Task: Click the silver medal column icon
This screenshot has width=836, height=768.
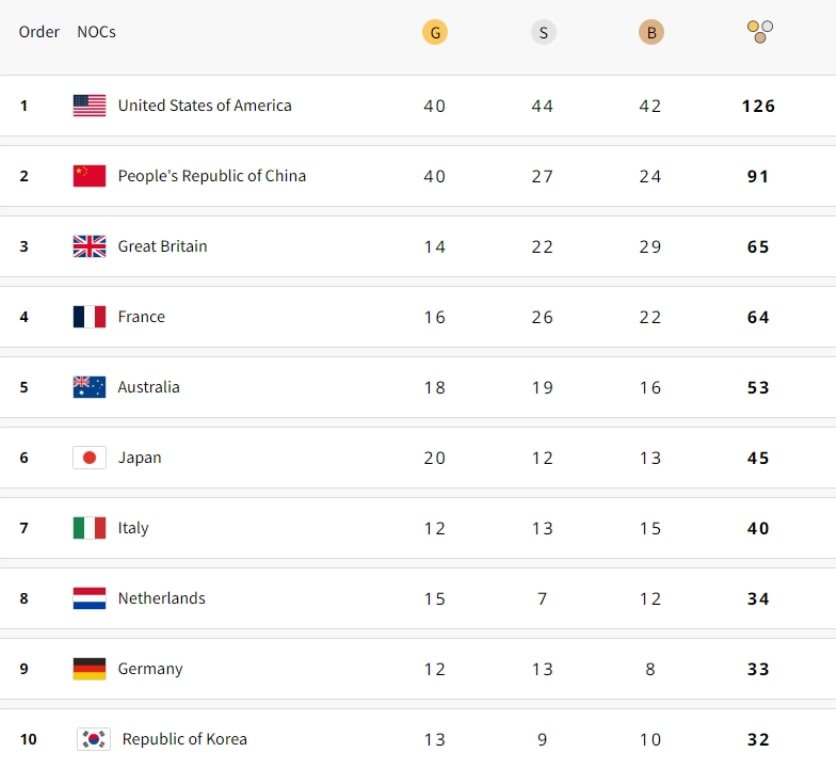Action: click(x=543, y=32)
